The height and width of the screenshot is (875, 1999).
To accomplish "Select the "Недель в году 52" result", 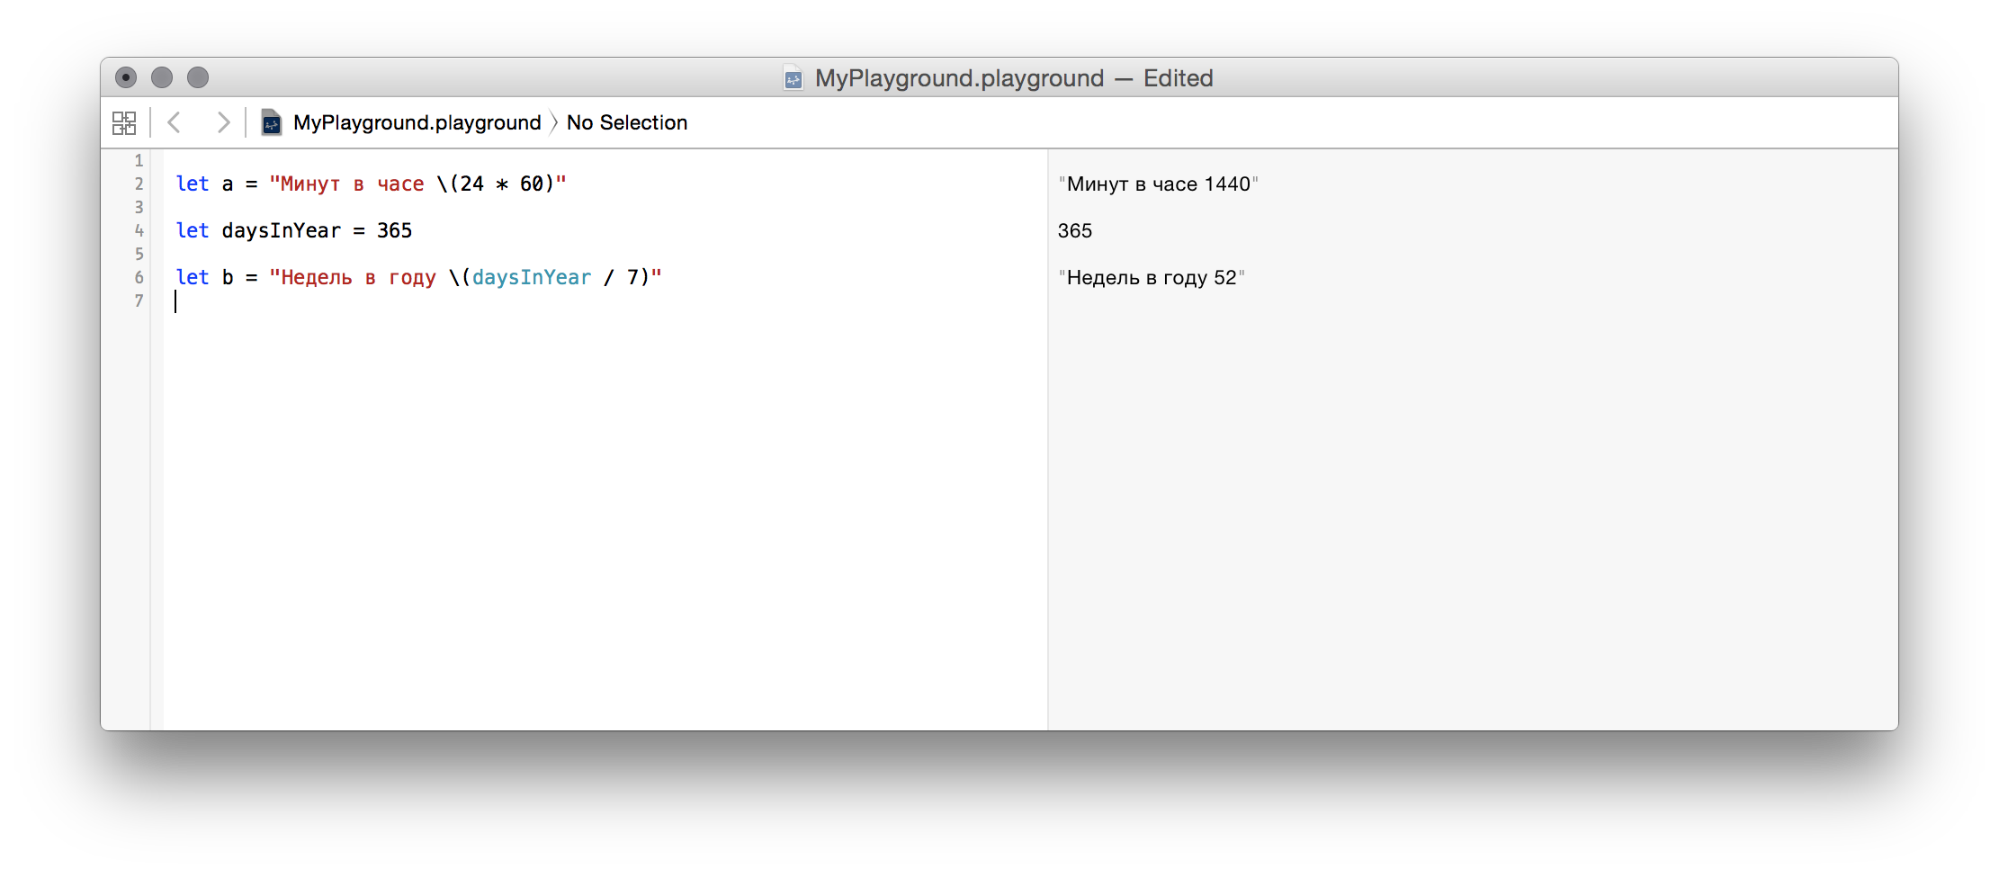I will click(x=1151, y=278).
